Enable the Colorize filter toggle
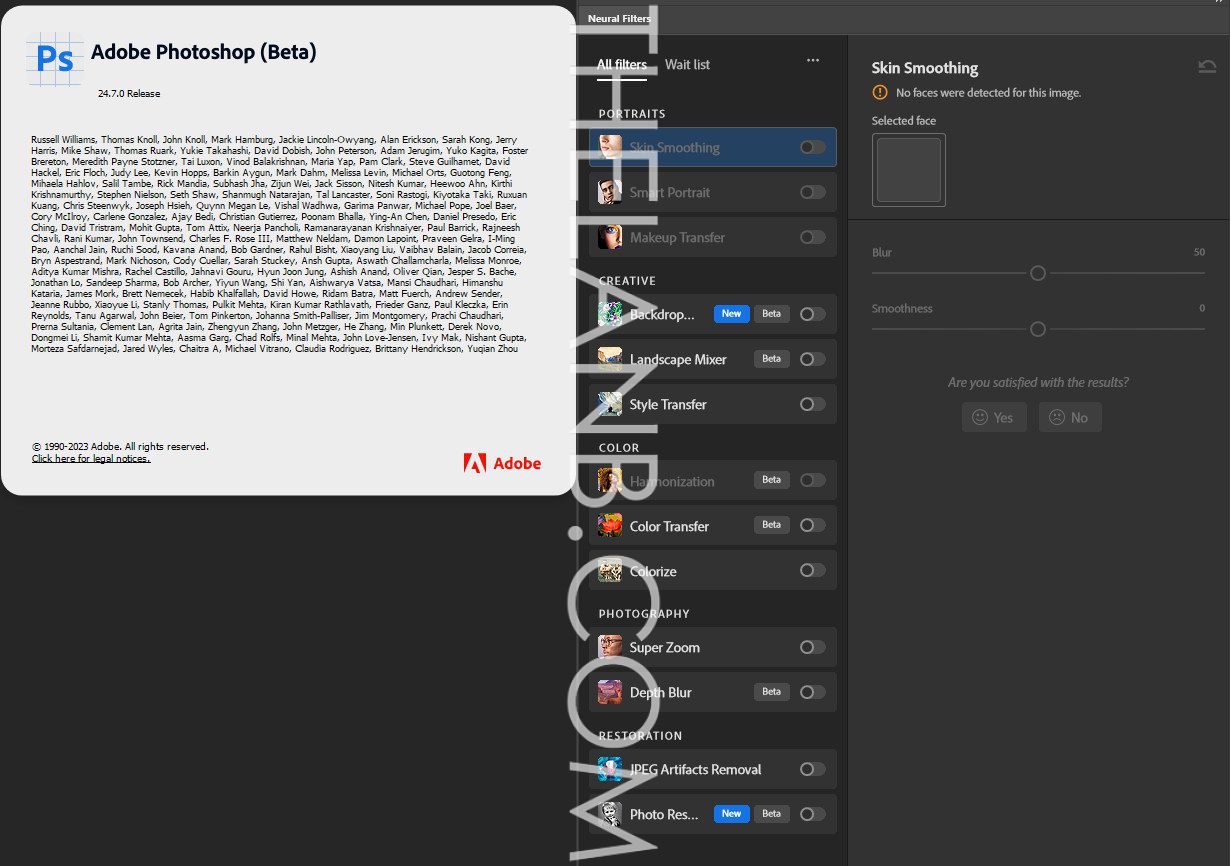Screen dimensions: 1231x866 tap(812, 570)
